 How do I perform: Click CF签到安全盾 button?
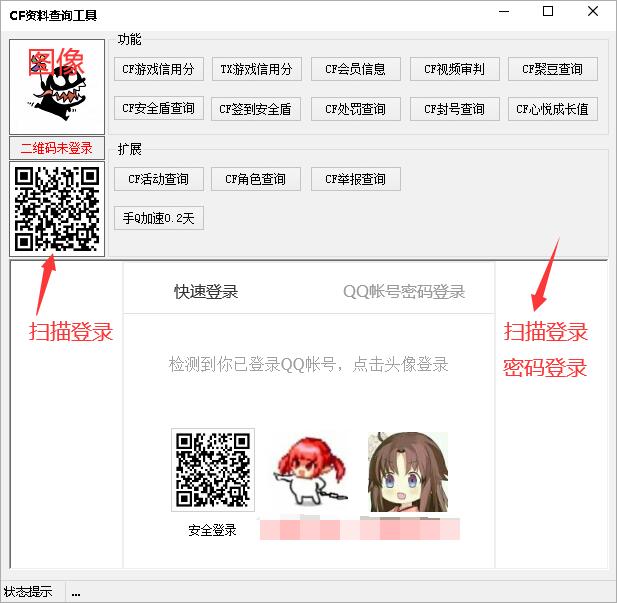257,109
